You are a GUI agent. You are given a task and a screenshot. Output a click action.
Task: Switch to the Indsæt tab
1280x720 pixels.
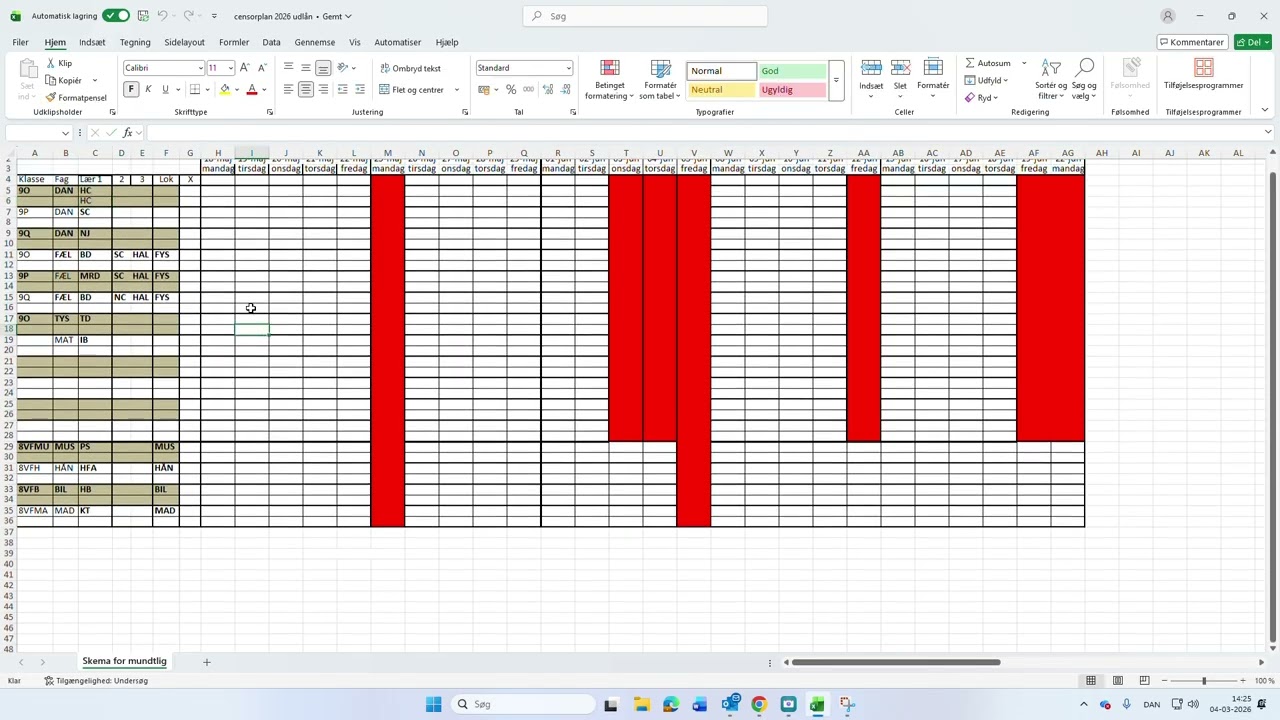(92, 42)
